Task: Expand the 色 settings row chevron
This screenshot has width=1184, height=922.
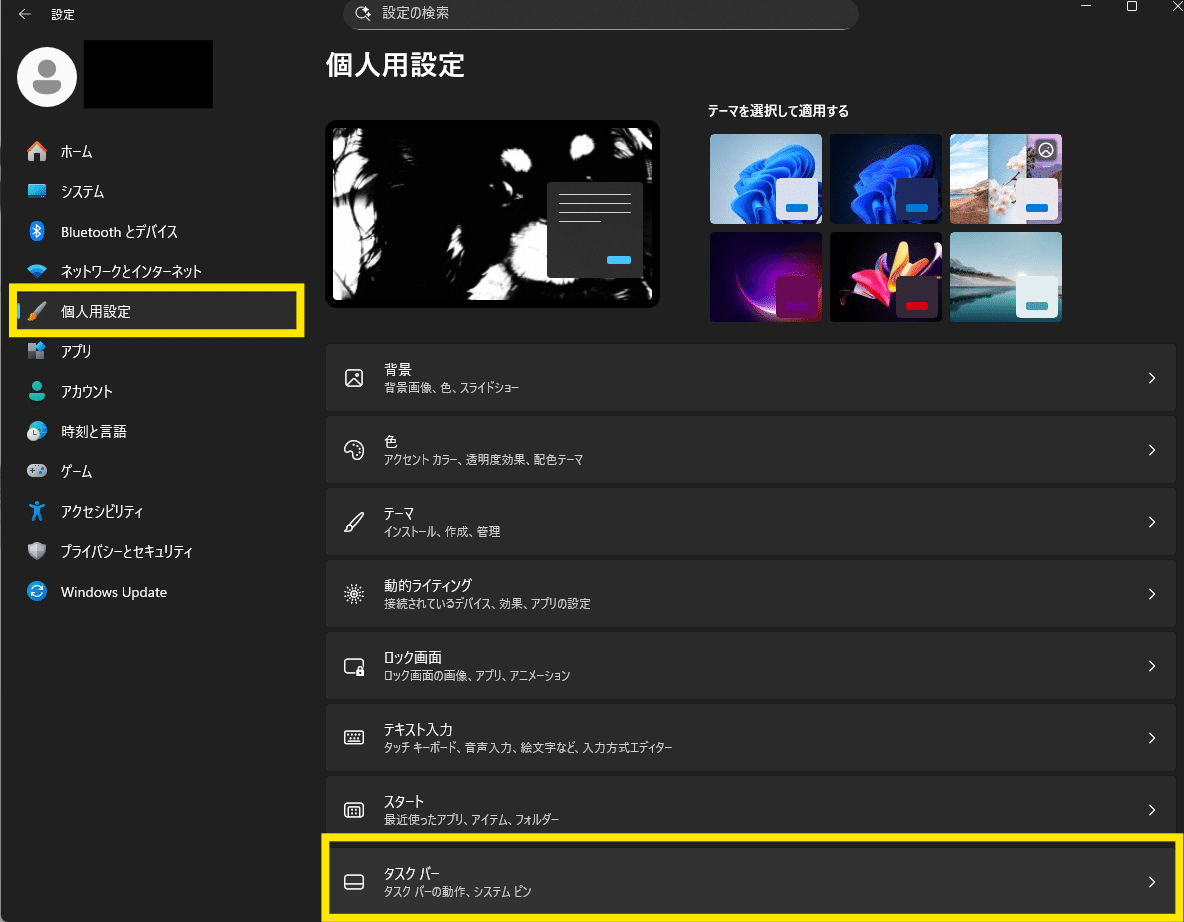Action: tap(1151, 449)
